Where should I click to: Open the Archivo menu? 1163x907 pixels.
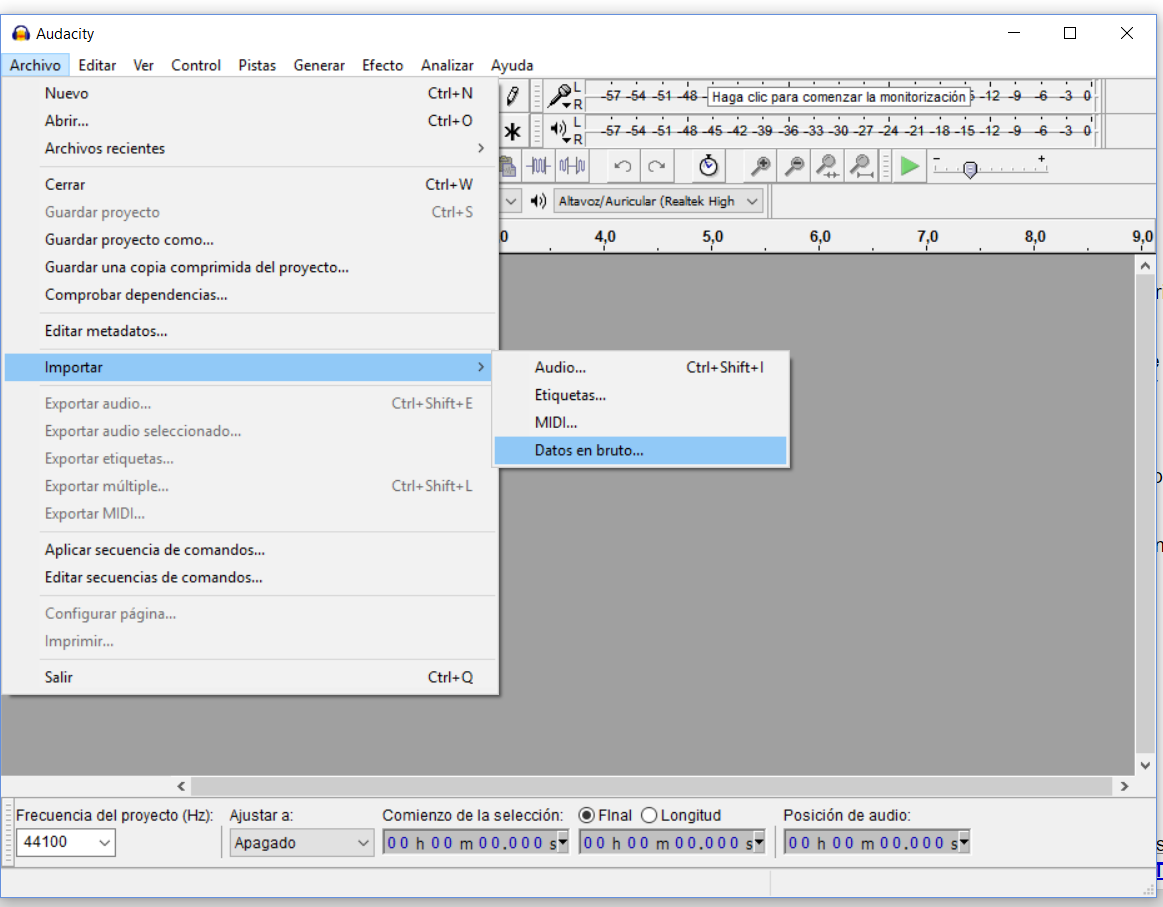pos(35,65)
